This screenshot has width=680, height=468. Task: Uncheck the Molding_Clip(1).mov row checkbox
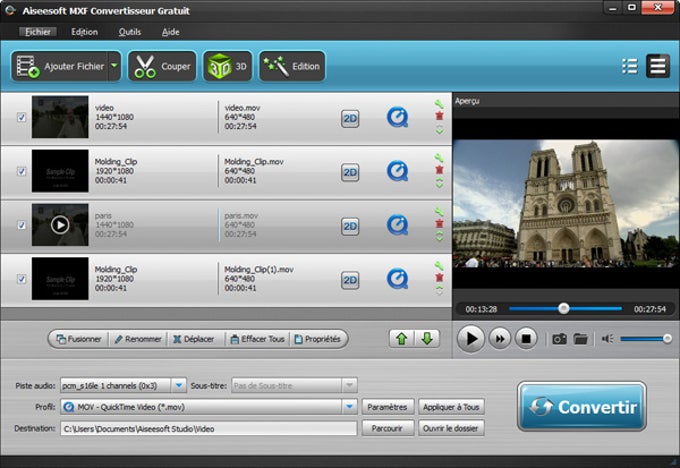pos(21,279)
